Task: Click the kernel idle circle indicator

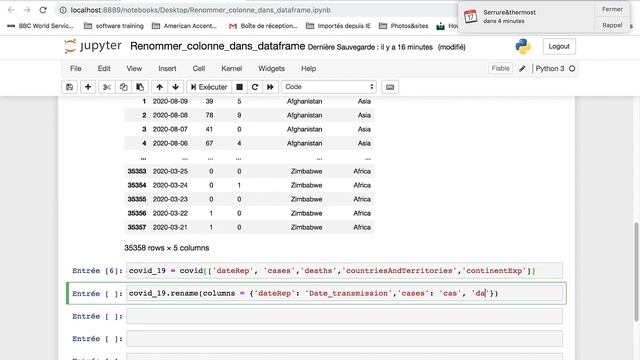Action: [572, 69]
